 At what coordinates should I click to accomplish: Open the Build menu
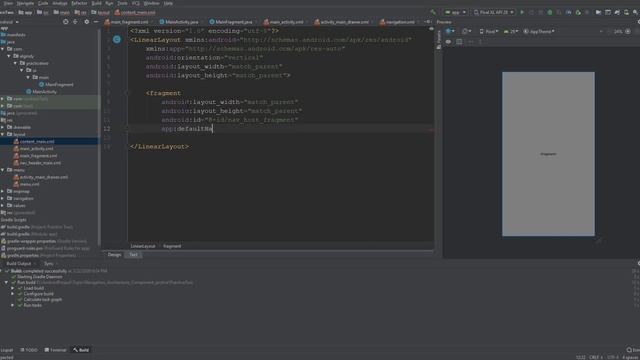96,3
